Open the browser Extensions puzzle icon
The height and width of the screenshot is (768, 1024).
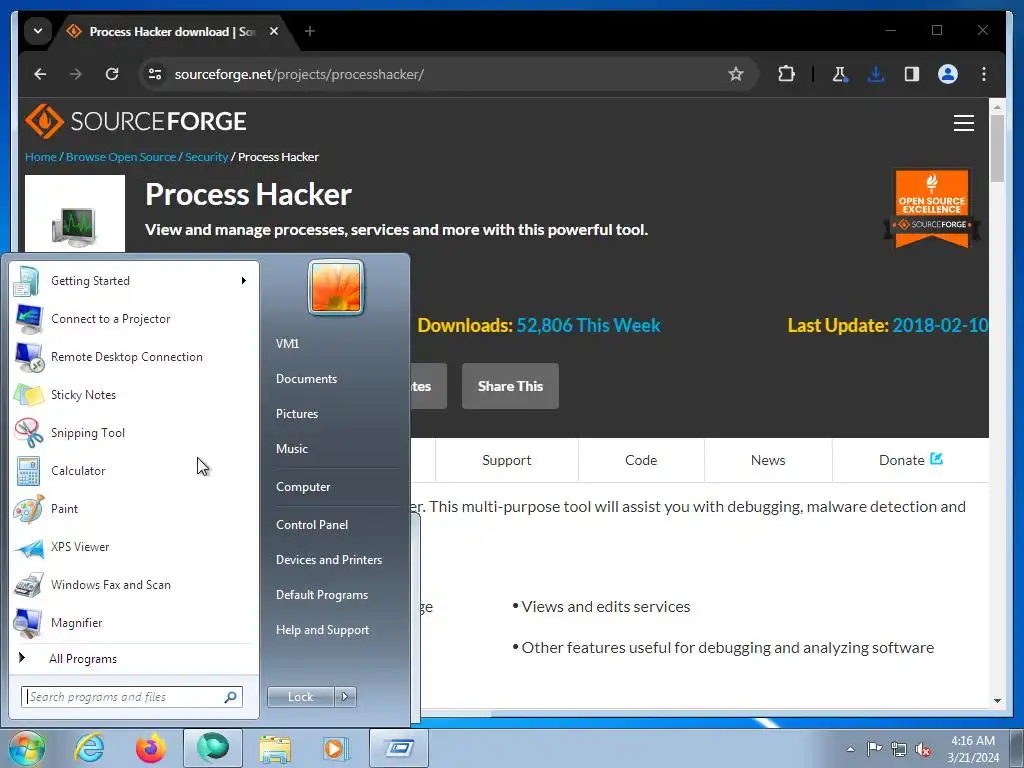tap(786, 74)
